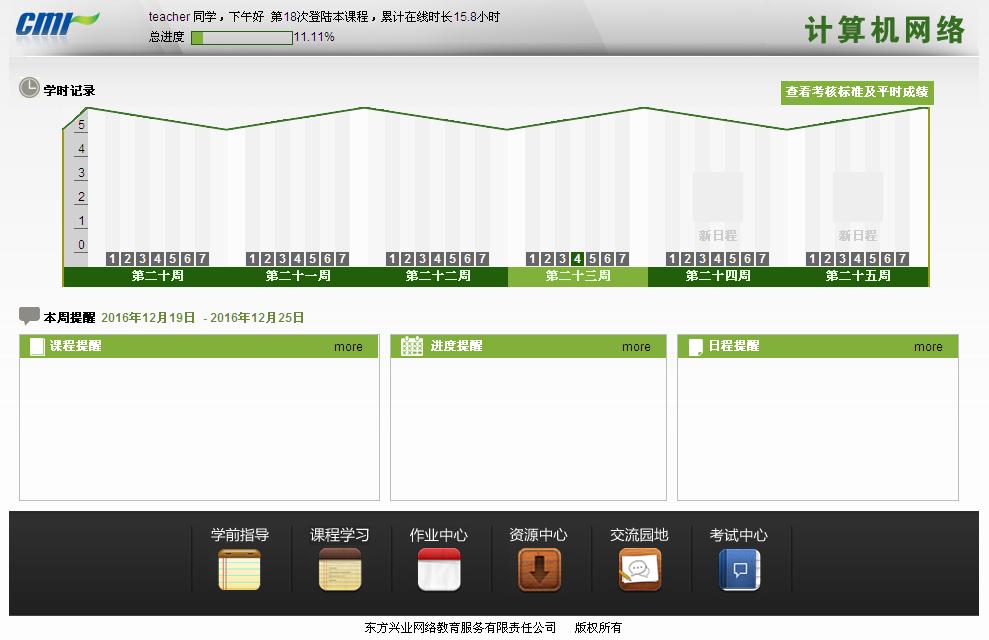Select the 第二十周 week tab
989x640 pixels.
point(158,276)
